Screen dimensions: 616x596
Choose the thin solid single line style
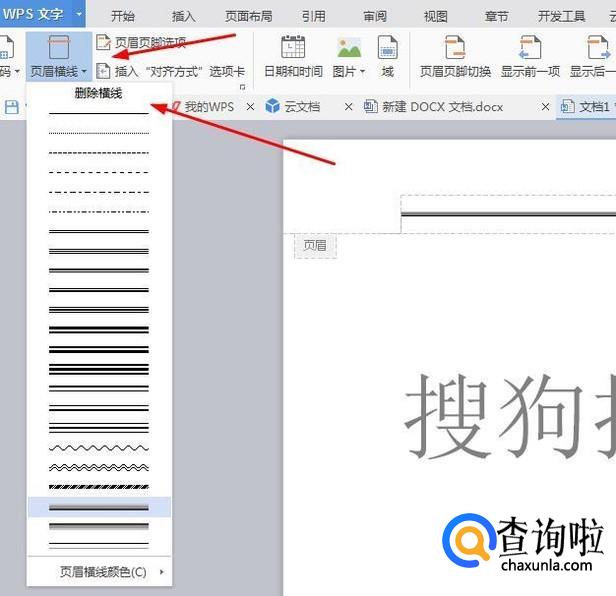pyautogui.click(x=99, y=114)
